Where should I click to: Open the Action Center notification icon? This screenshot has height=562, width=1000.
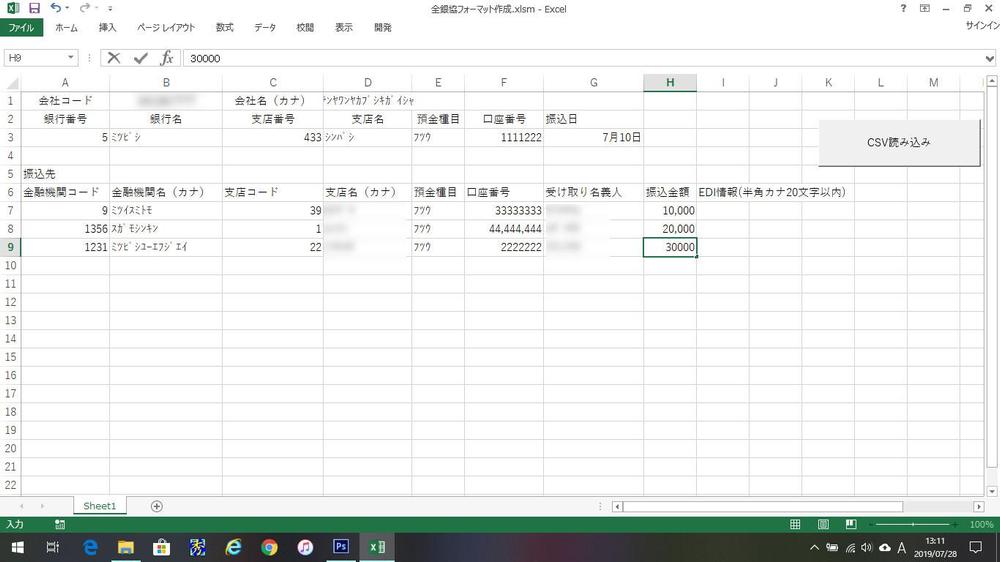click(976, 547)
